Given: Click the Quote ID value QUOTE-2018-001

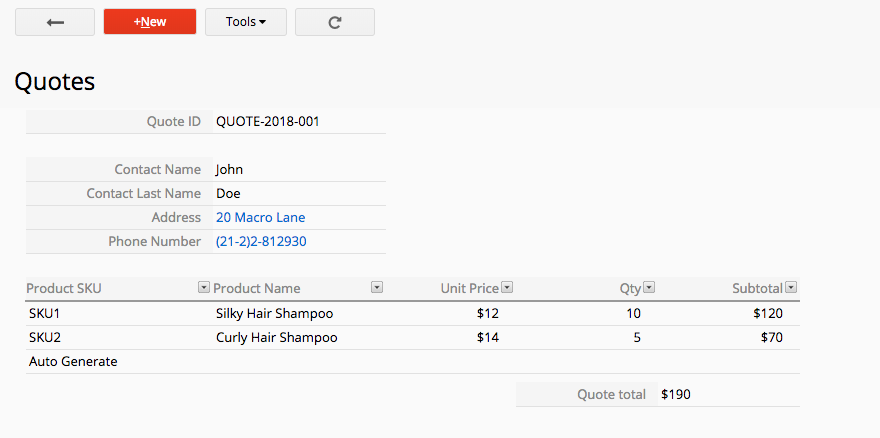Looking at the screenshot, I should click(268, 121).
